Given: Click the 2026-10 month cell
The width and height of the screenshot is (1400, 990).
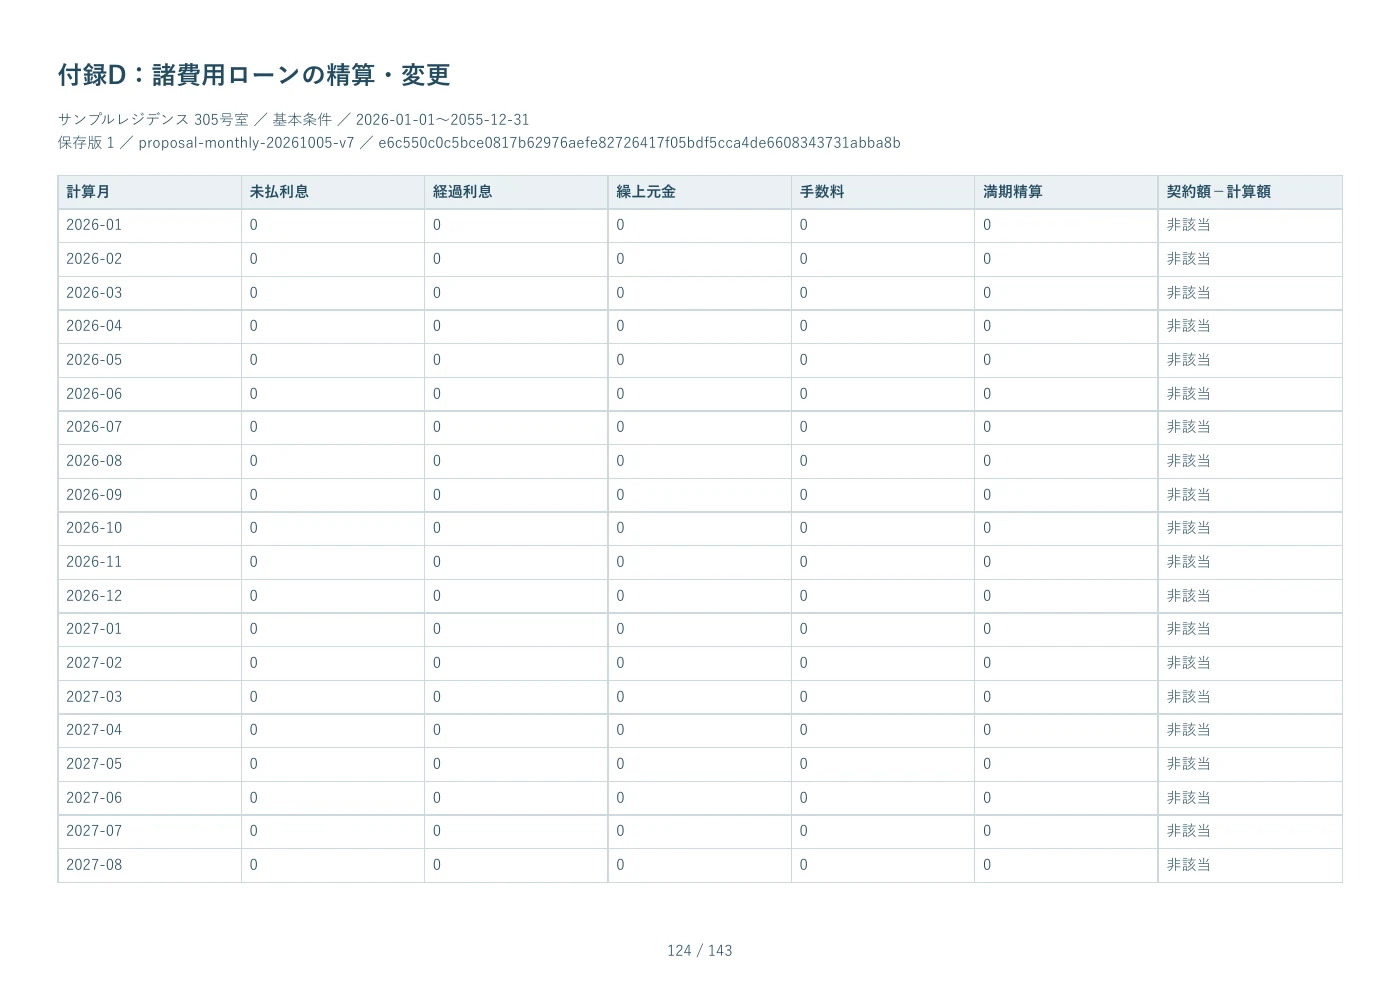Looking at the screenshot, I should [149, 529].
